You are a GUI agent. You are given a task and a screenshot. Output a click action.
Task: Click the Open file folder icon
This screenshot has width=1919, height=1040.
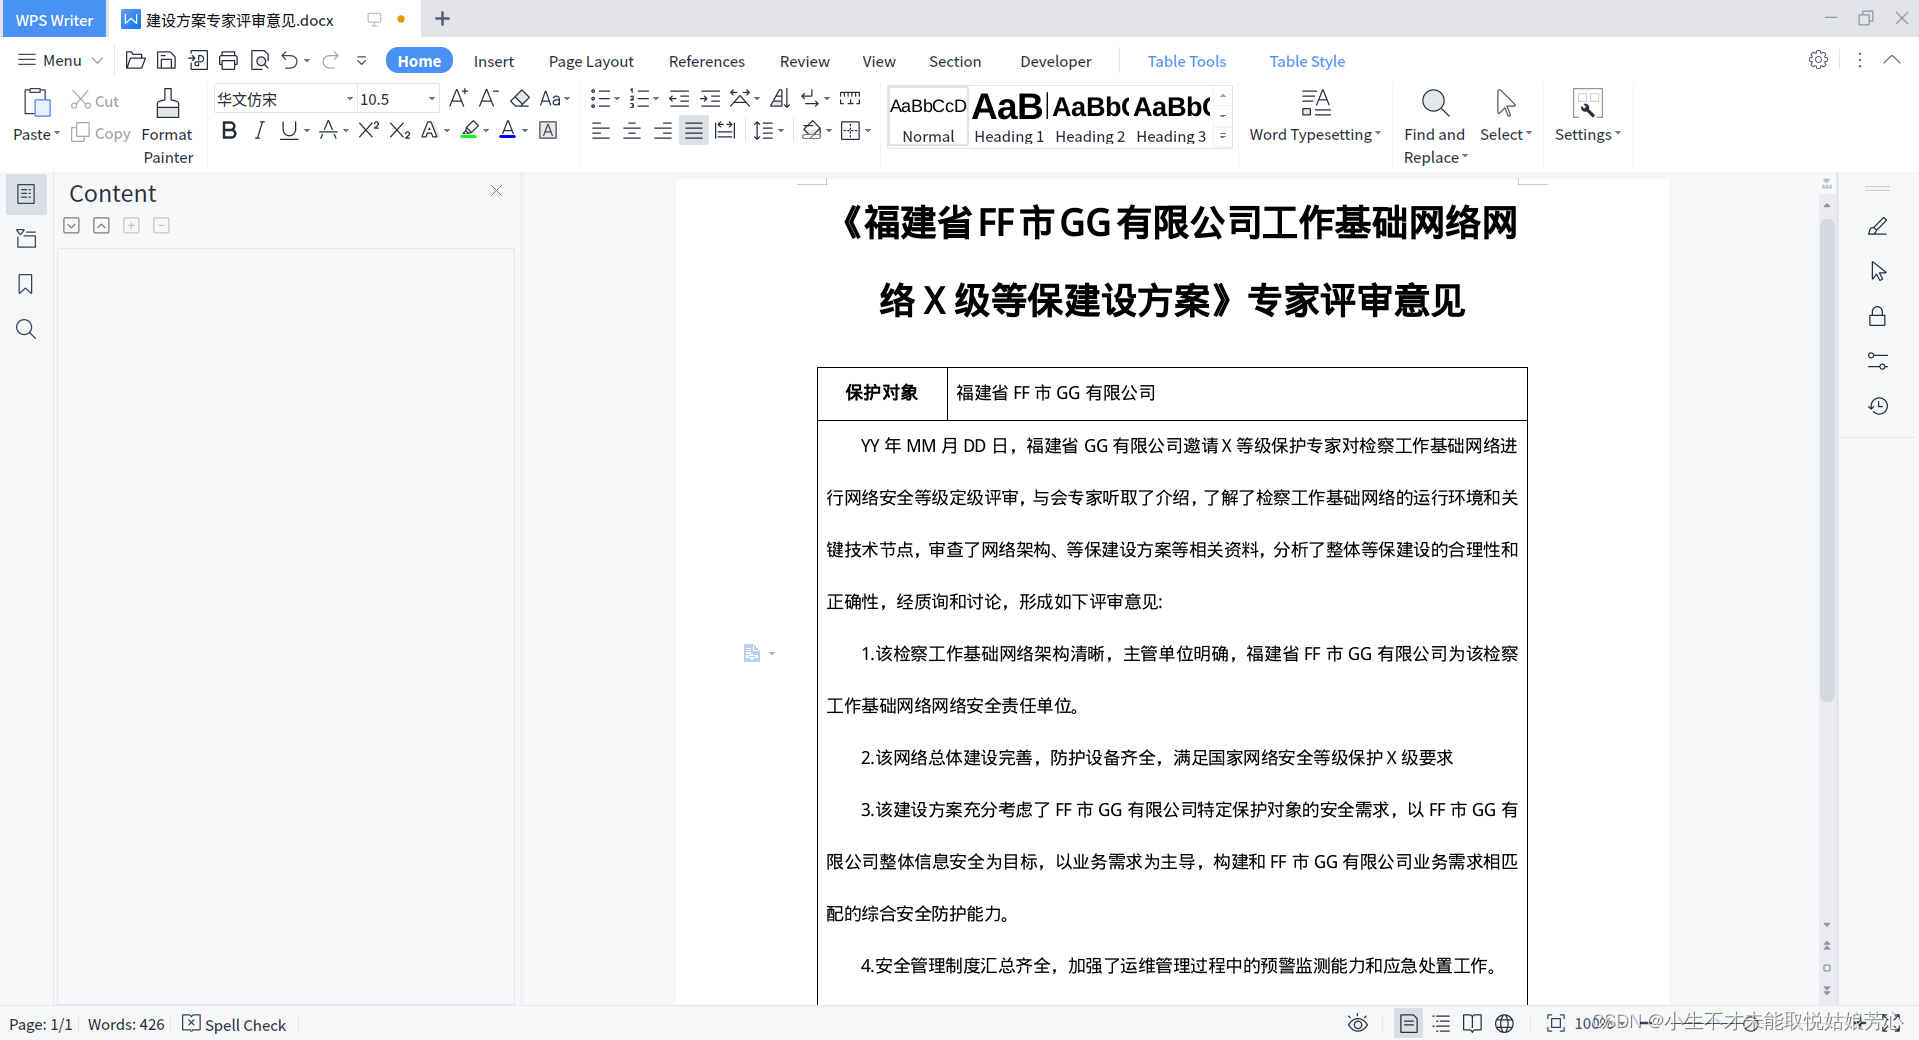[135, 61]
